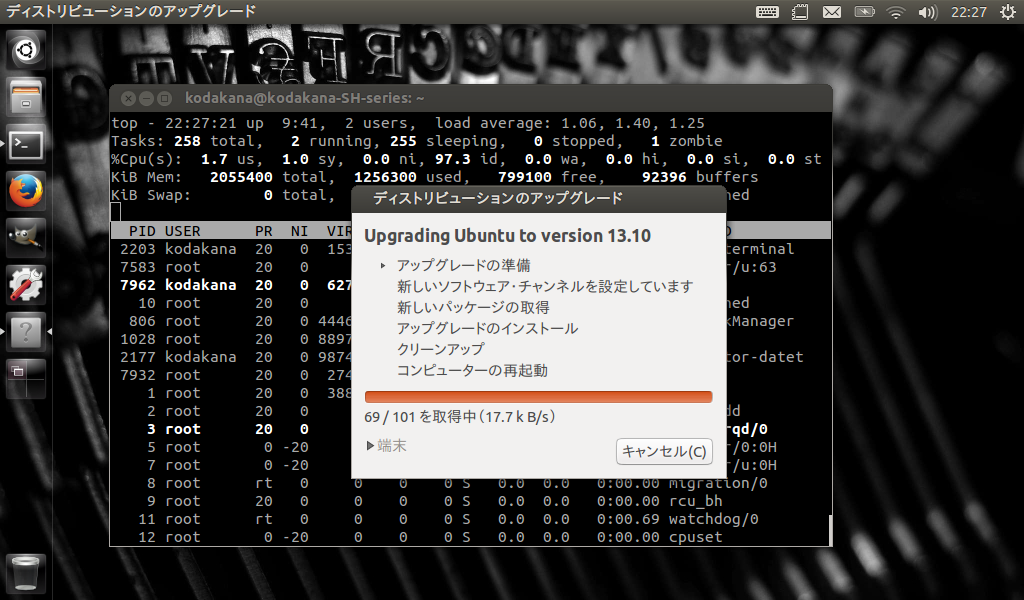Click step クリーンアップ
Viewport: 1024px width, 600px height.
[x=441, y=349]
